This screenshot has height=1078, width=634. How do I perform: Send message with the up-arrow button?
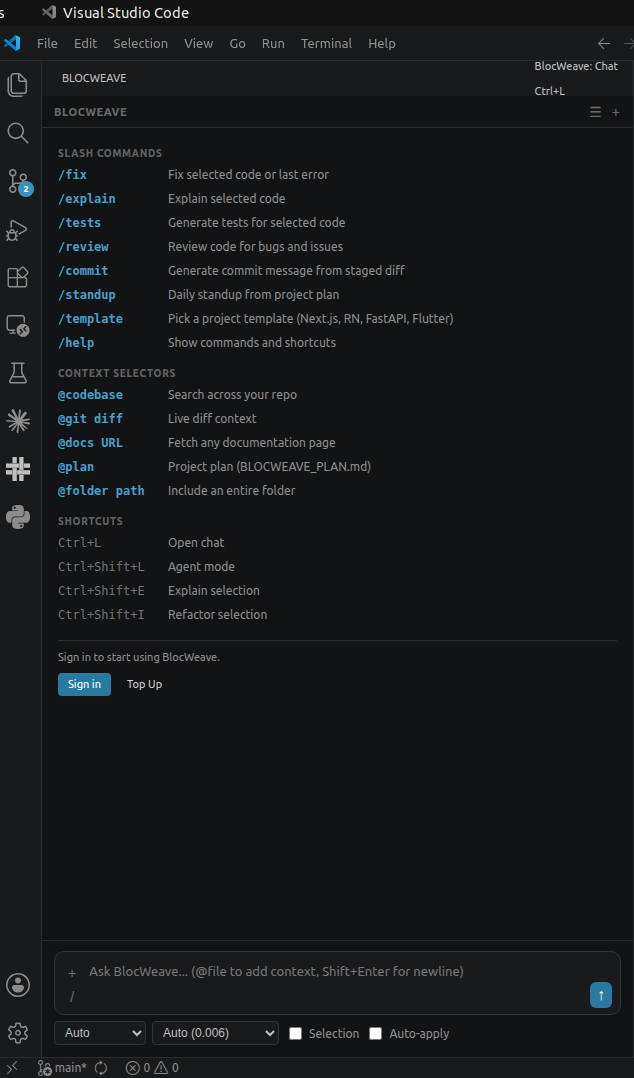601,995
